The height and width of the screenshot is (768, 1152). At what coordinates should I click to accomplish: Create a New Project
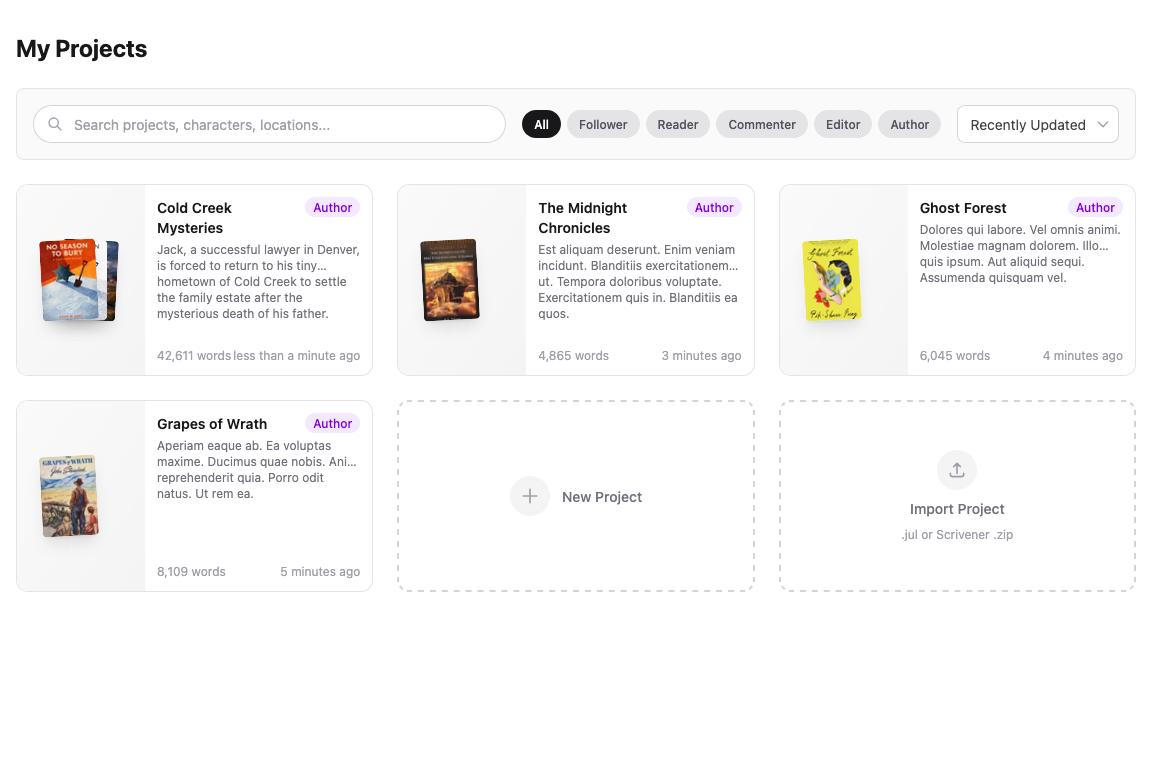pyautogui.click(x=576, y=496)
